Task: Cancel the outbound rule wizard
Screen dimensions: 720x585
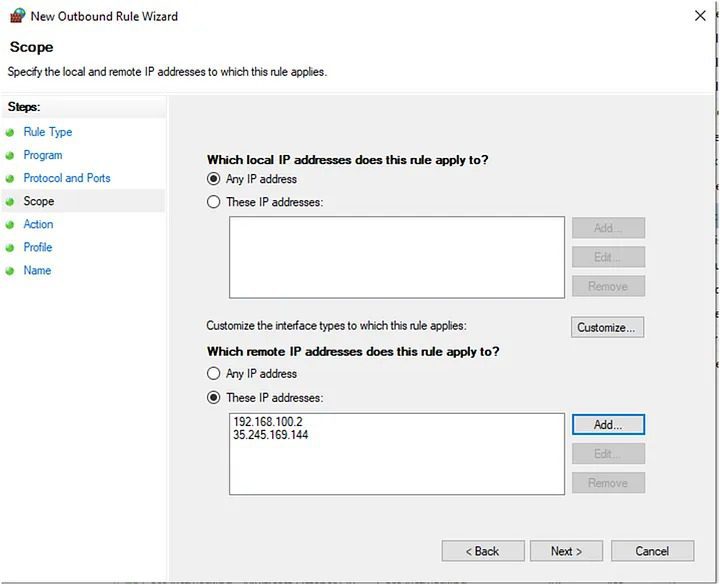Action: point(652,551)
